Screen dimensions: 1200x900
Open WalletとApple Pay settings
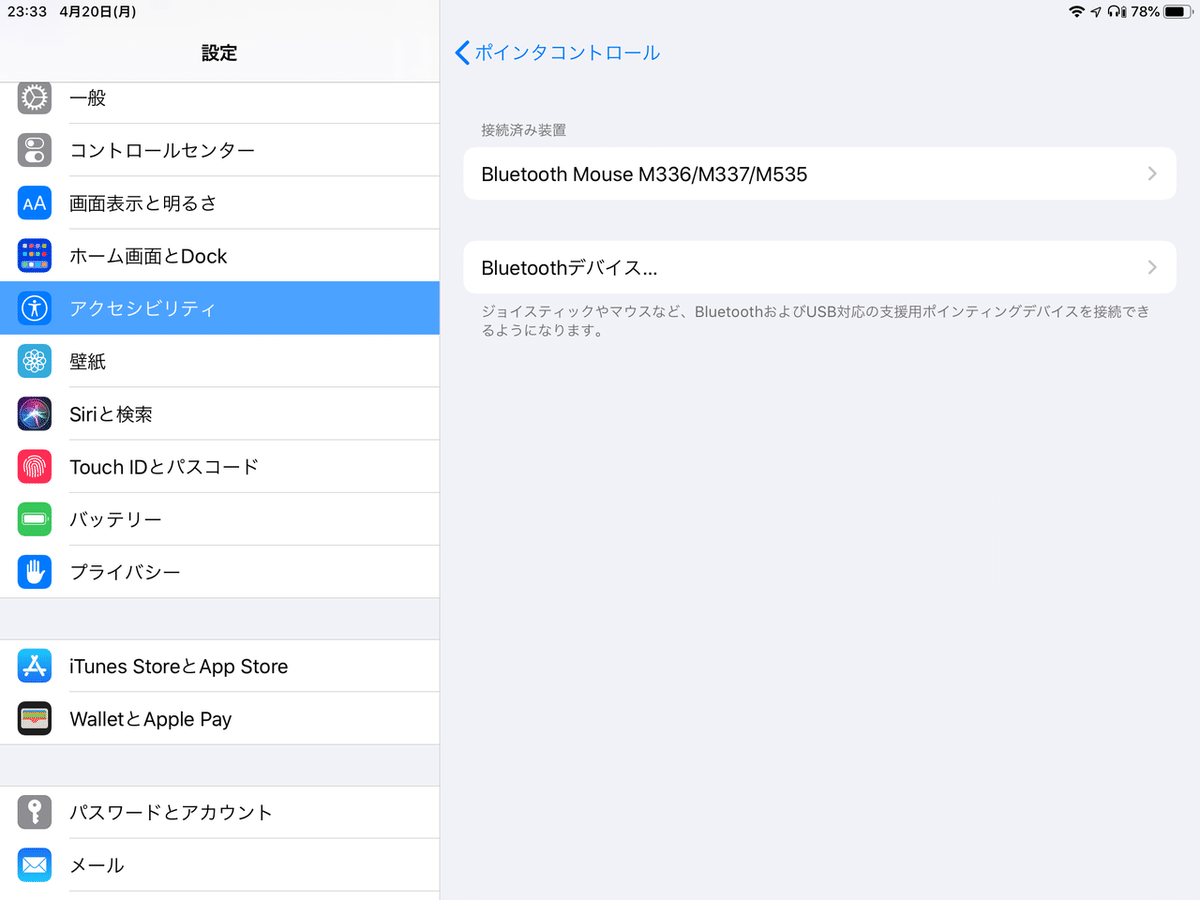point(220,719)
